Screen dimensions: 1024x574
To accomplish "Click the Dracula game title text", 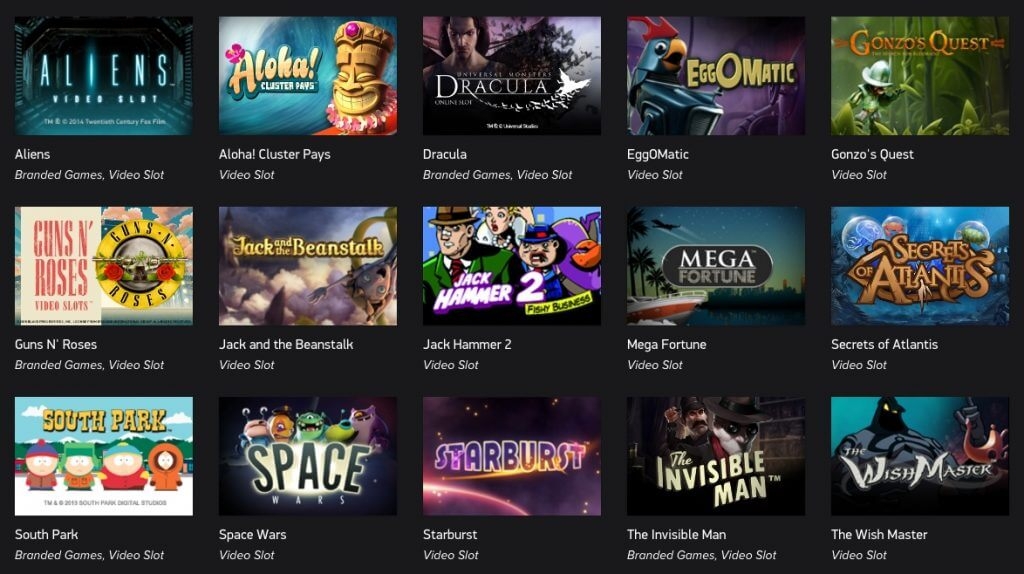I will point(445,154).
